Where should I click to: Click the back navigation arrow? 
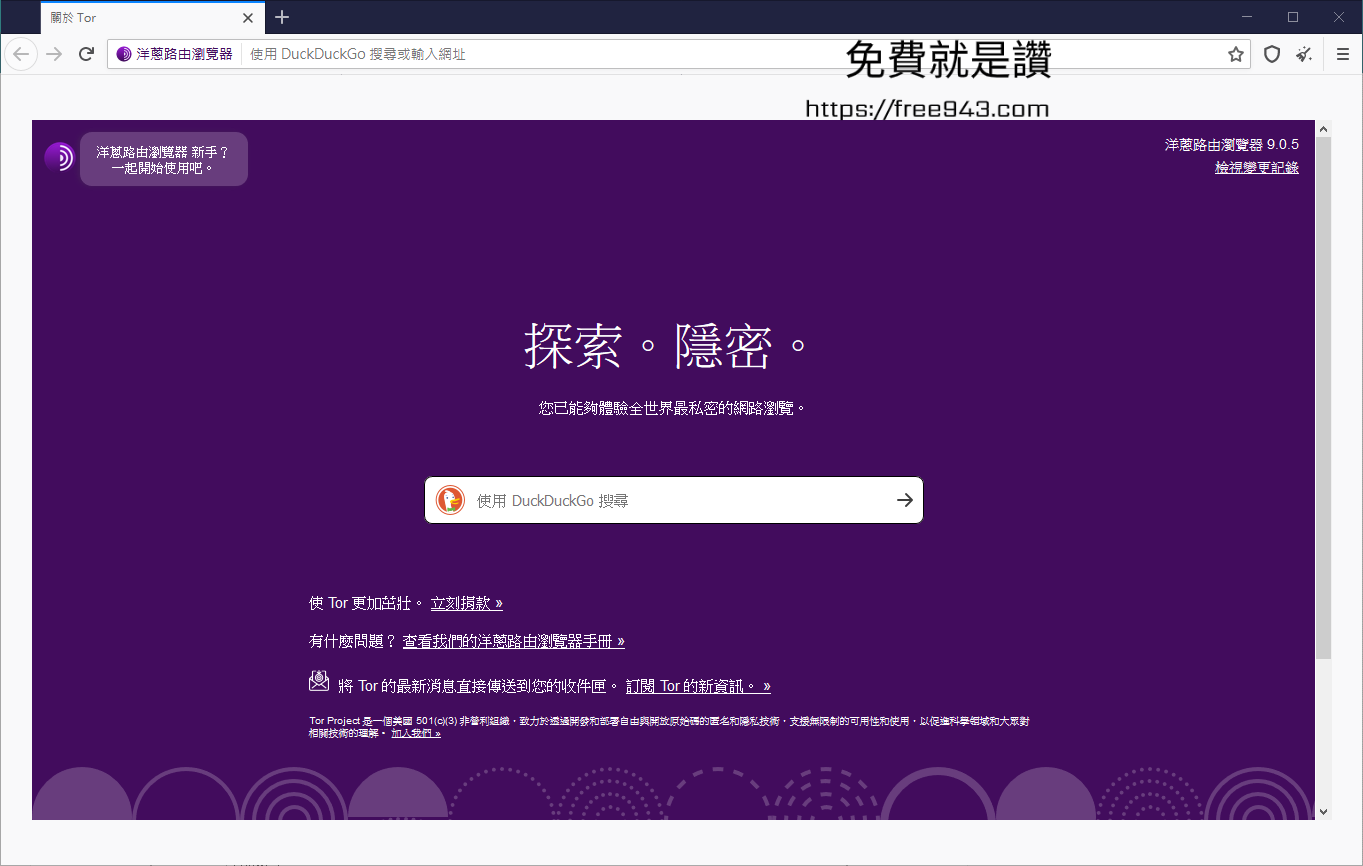(x=20, y=54)
